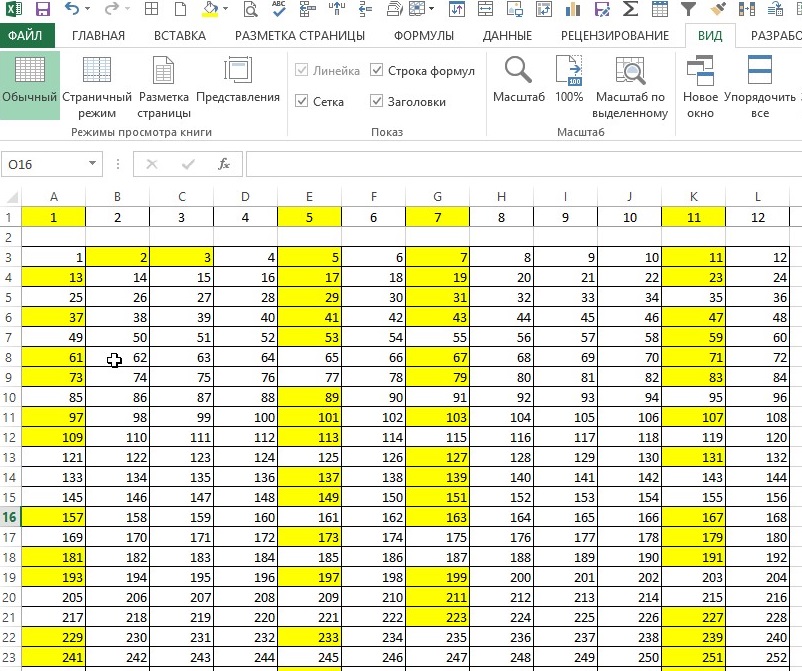
Task: Redo the undone action
Action: tap(111, 8)
